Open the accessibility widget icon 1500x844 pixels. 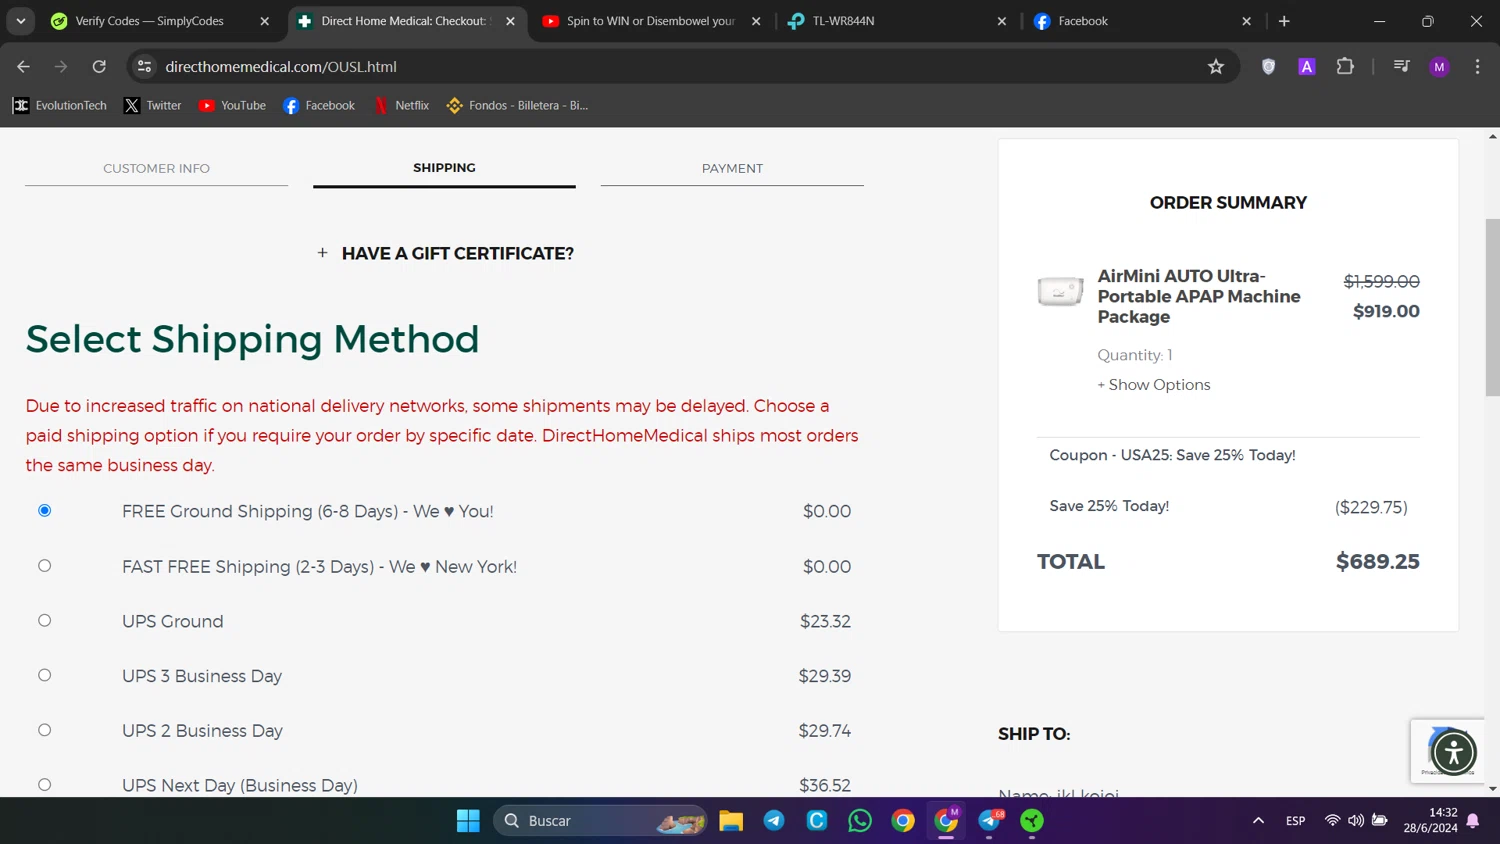tap(1453, 752)
